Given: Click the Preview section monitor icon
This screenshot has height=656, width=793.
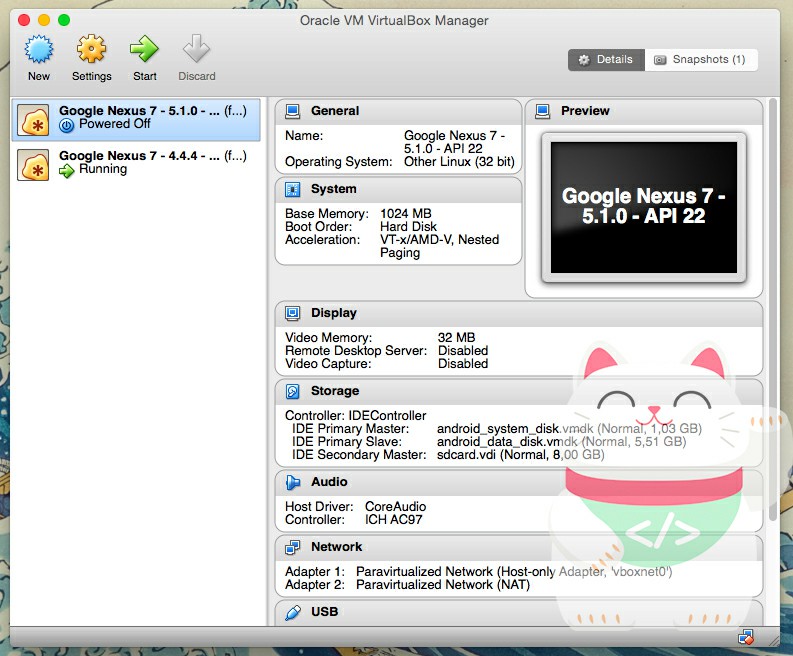Looking at the screenshot, I should coord(542,111).
